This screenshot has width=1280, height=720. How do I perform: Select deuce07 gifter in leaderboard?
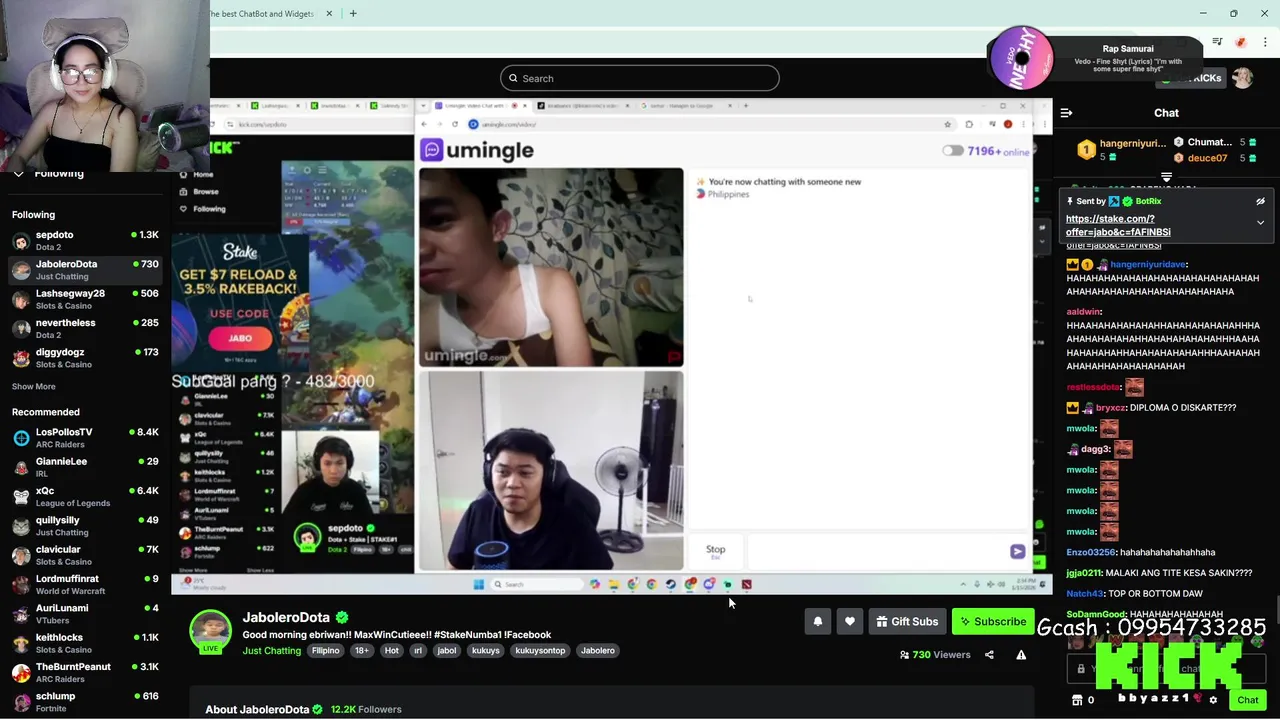[1214, 158]
